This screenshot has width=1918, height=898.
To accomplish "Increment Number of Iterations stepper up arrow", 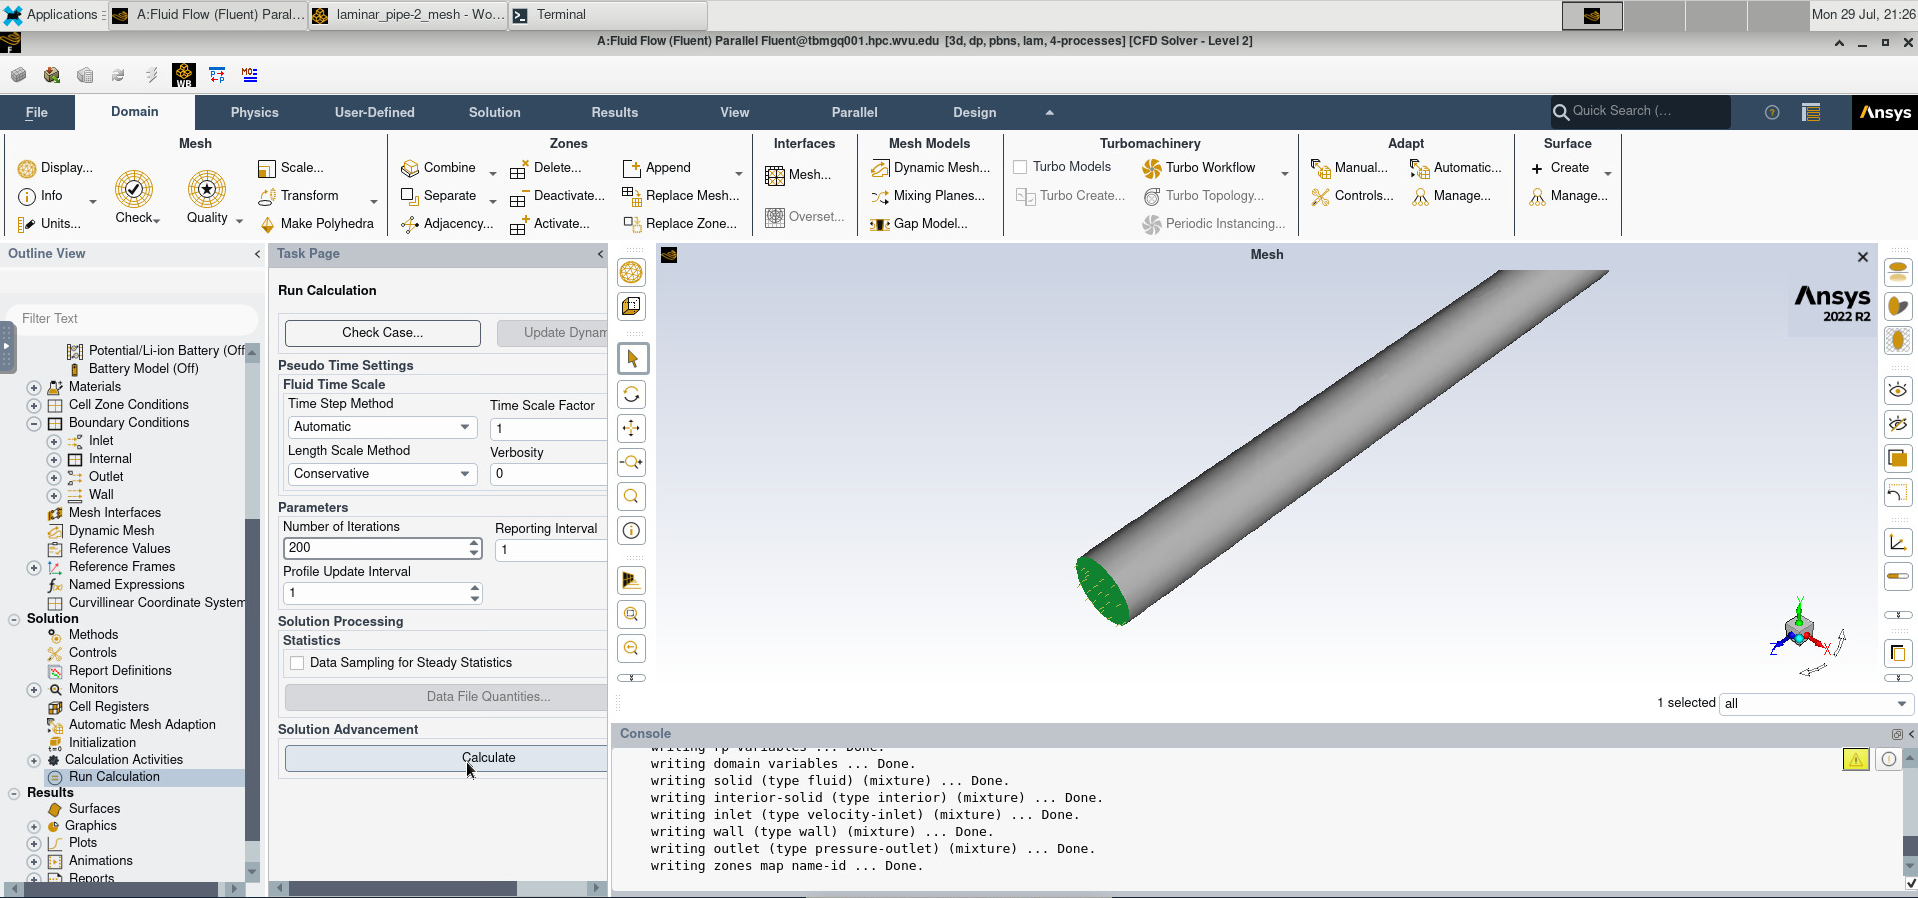I will coord(474,543).
